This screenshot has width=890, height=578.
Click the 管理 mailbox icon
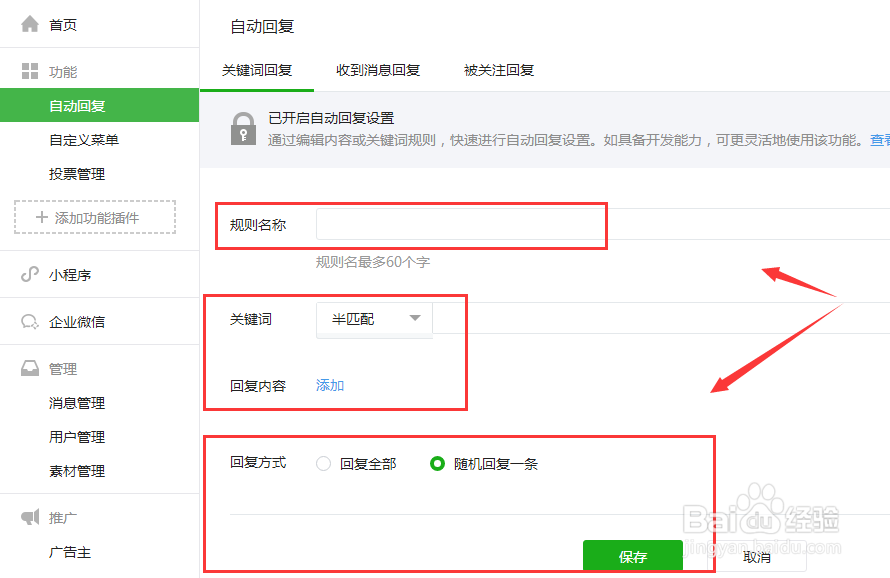coord(31,368)
